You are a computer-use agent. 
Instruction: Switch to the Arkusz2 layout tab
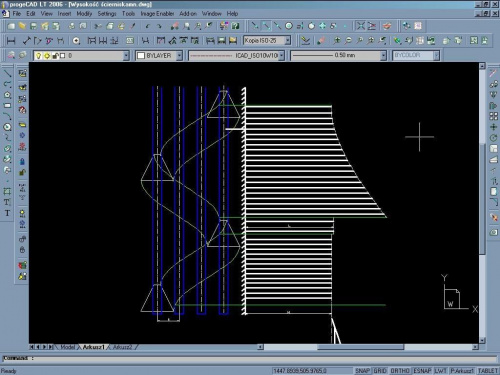(x=122, y=347)
